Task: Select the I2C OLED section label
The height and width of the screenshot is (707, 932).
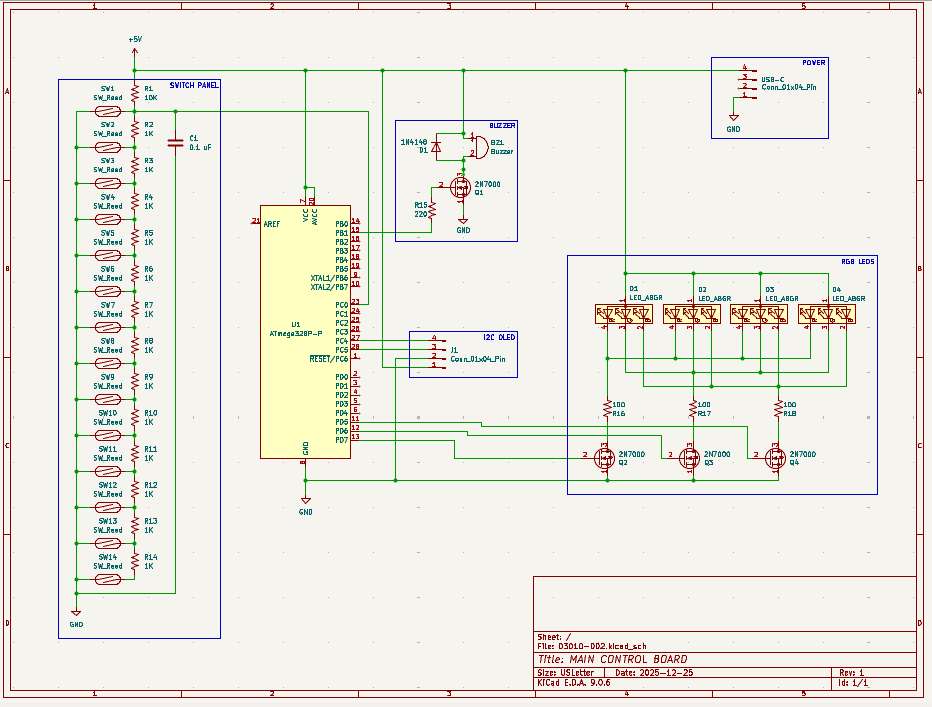Action: pyautogui.click(x=499, y=336)
